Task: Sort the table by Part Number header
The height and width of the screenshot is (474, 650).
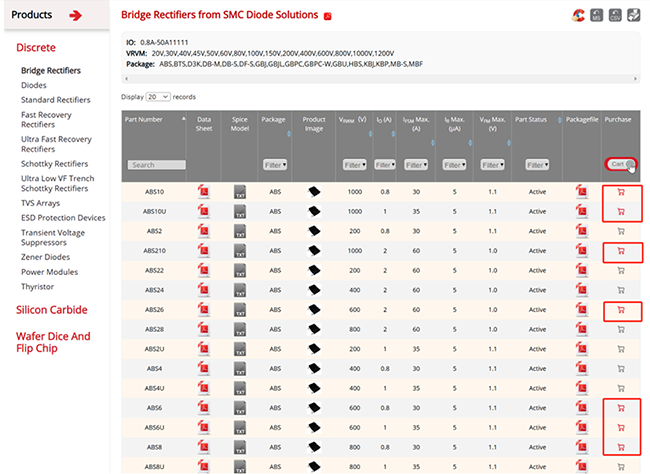Action: [145, 119]
